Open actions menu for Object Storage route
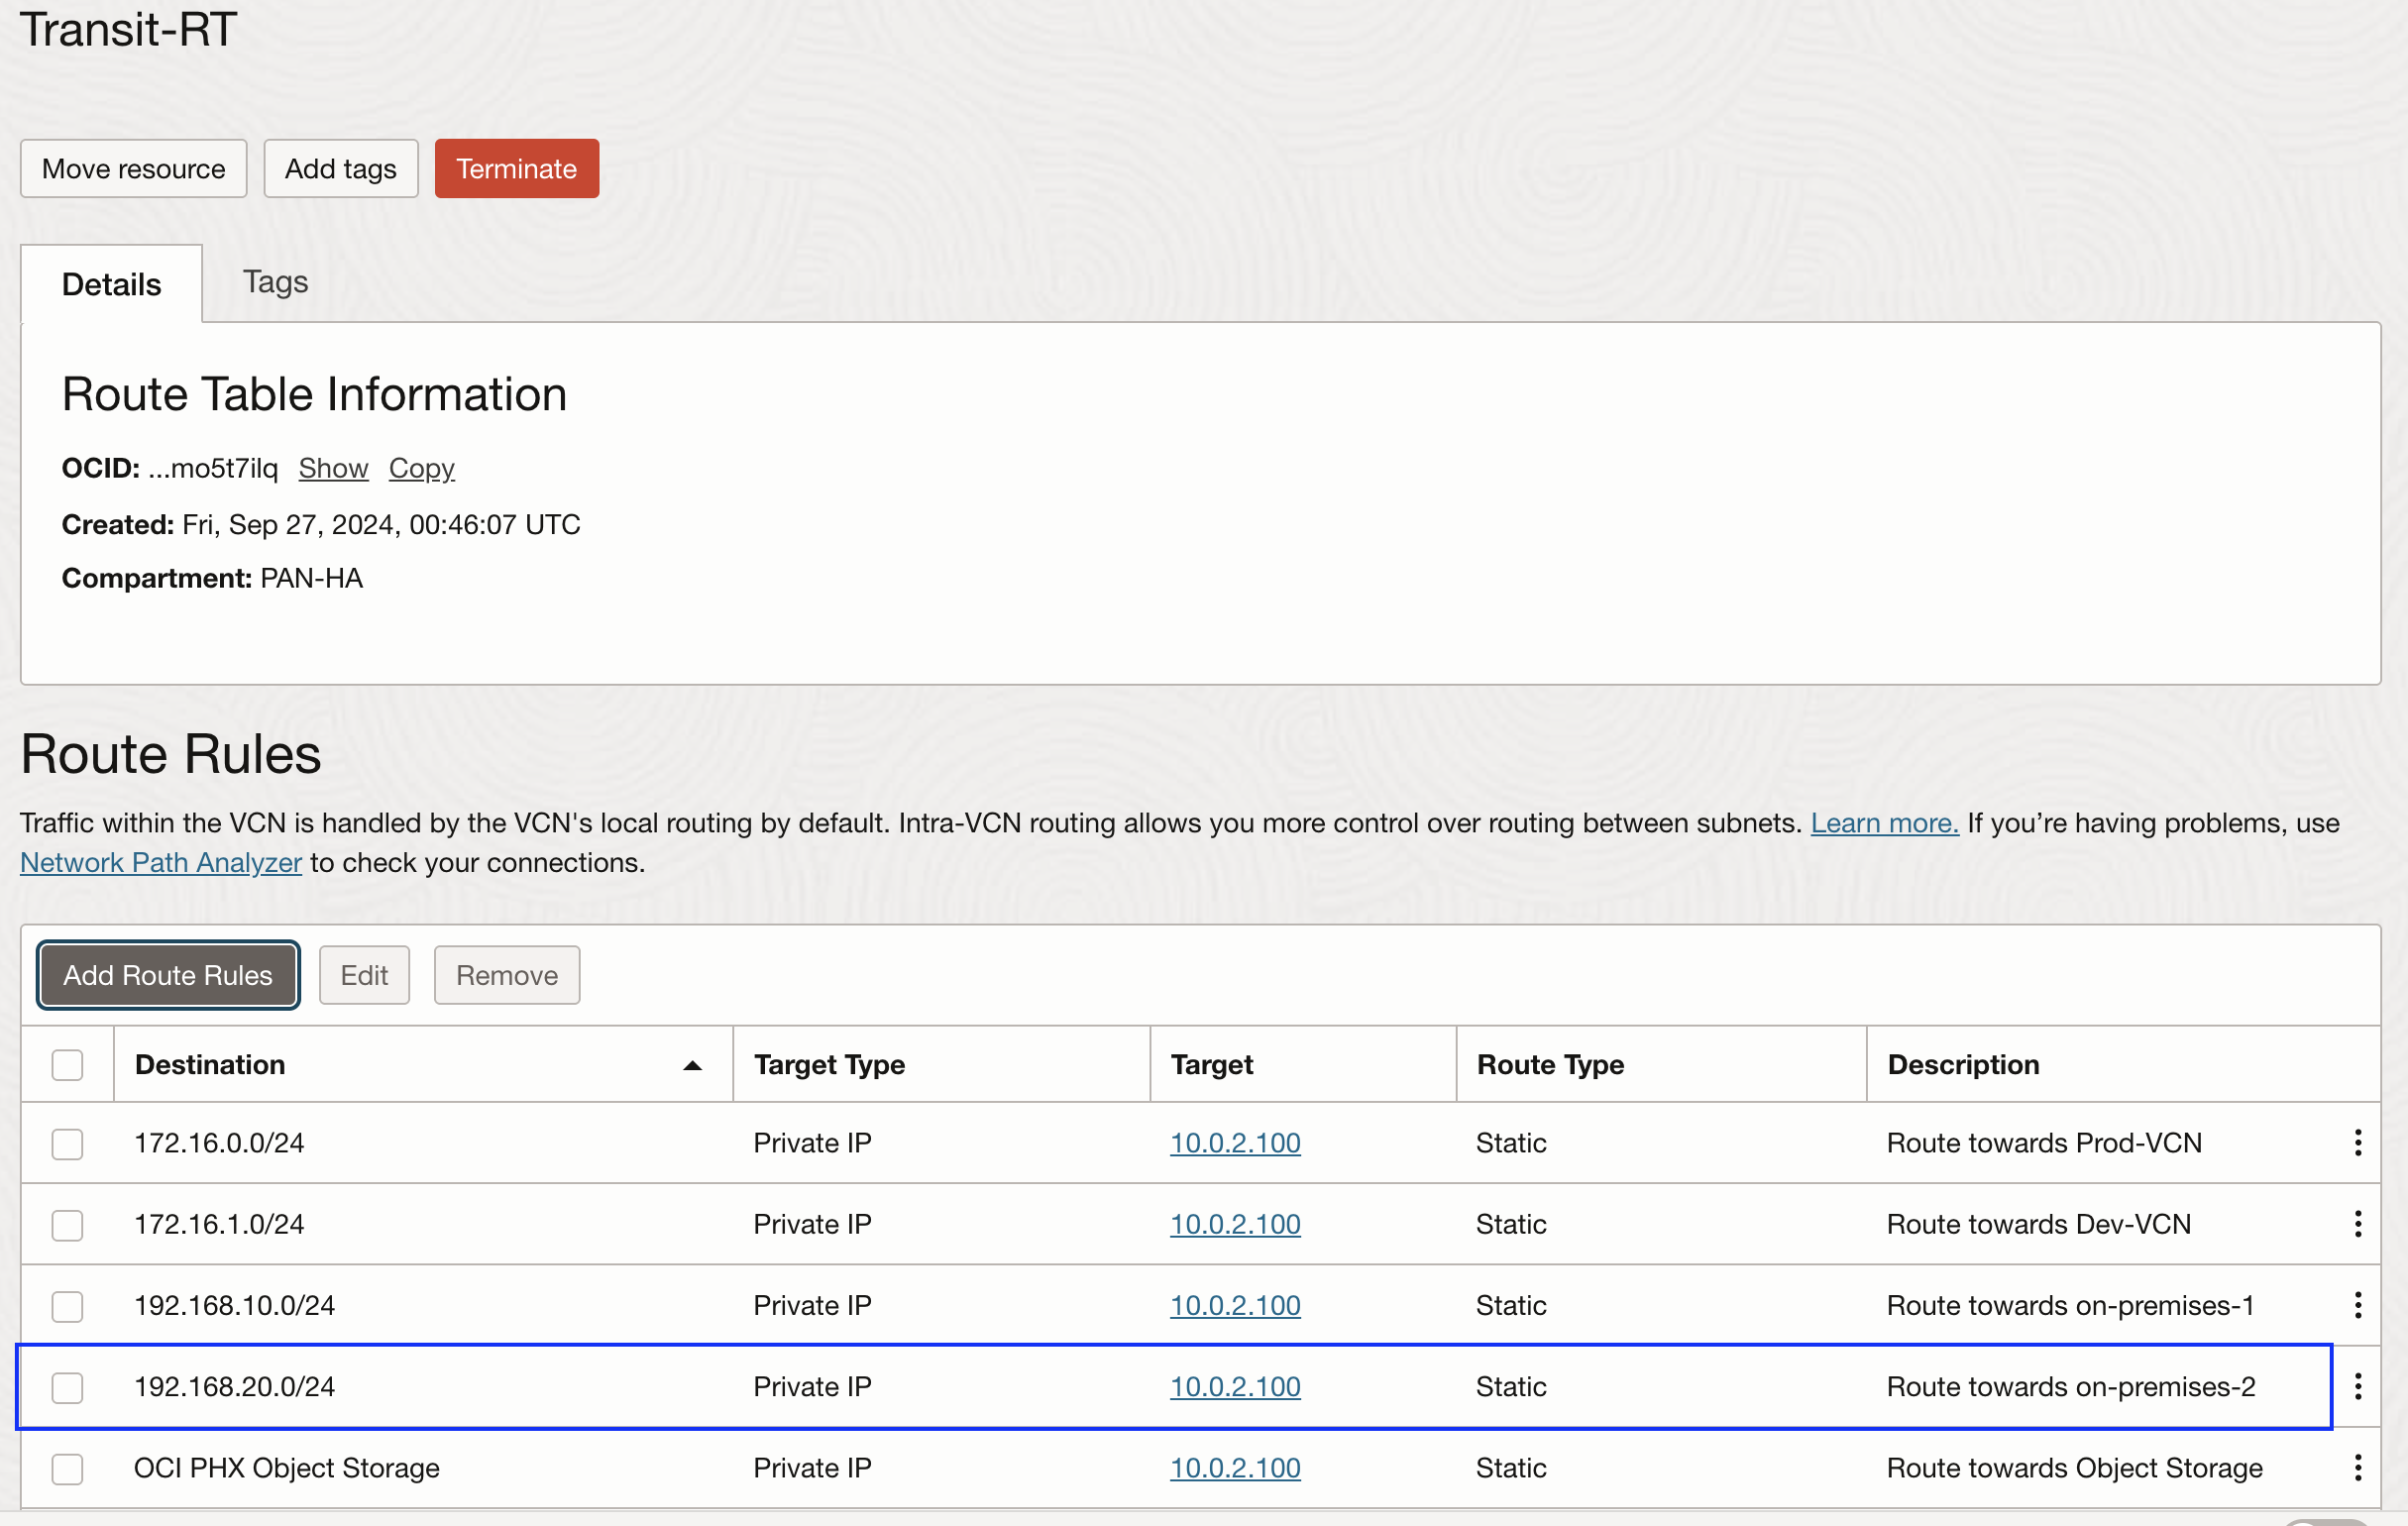 [x=2357, y=1467]
